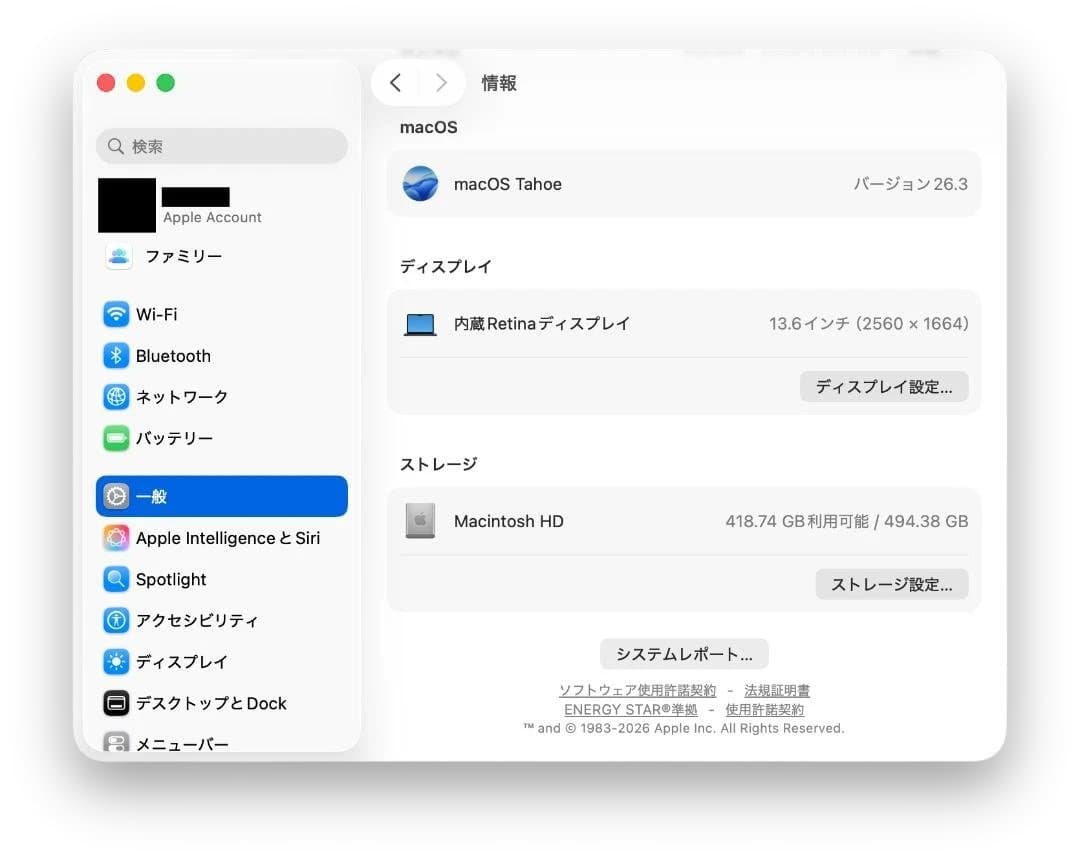Navigate back using the left chevron
Screen dimensions: 1080x858
tap(396, 83)
